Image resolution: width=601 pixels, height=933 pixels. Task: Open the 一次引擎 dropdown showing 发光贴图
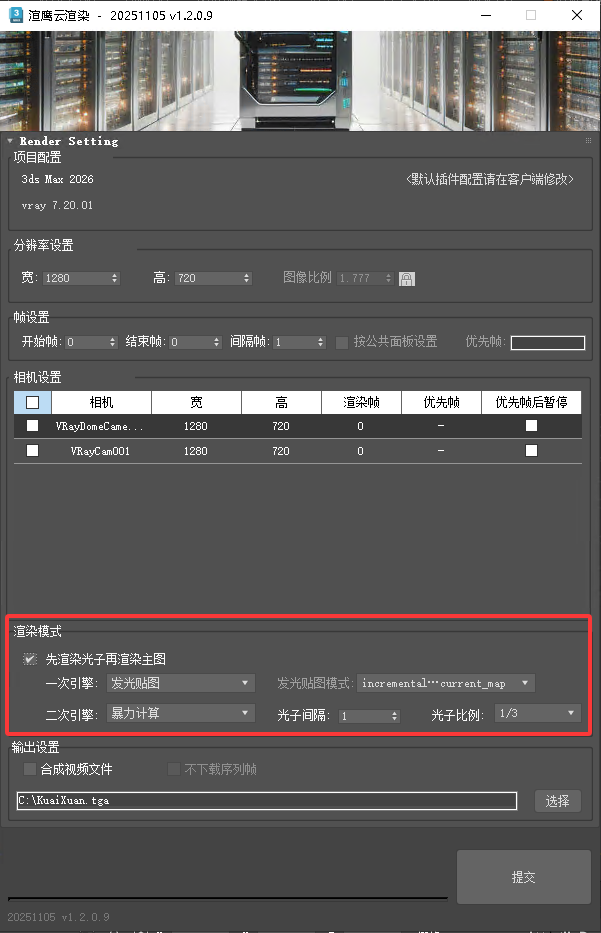click(x=181, y=683)
